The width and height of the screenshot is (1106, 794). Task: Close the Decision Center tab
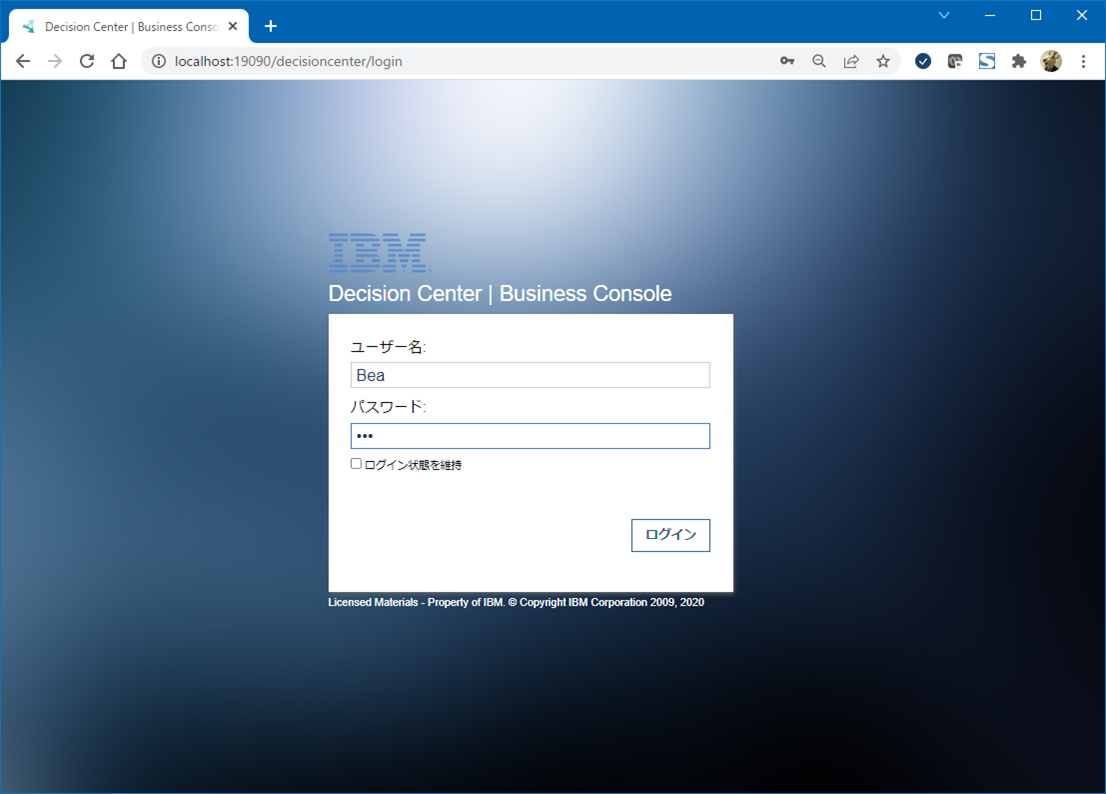[233, 26]
